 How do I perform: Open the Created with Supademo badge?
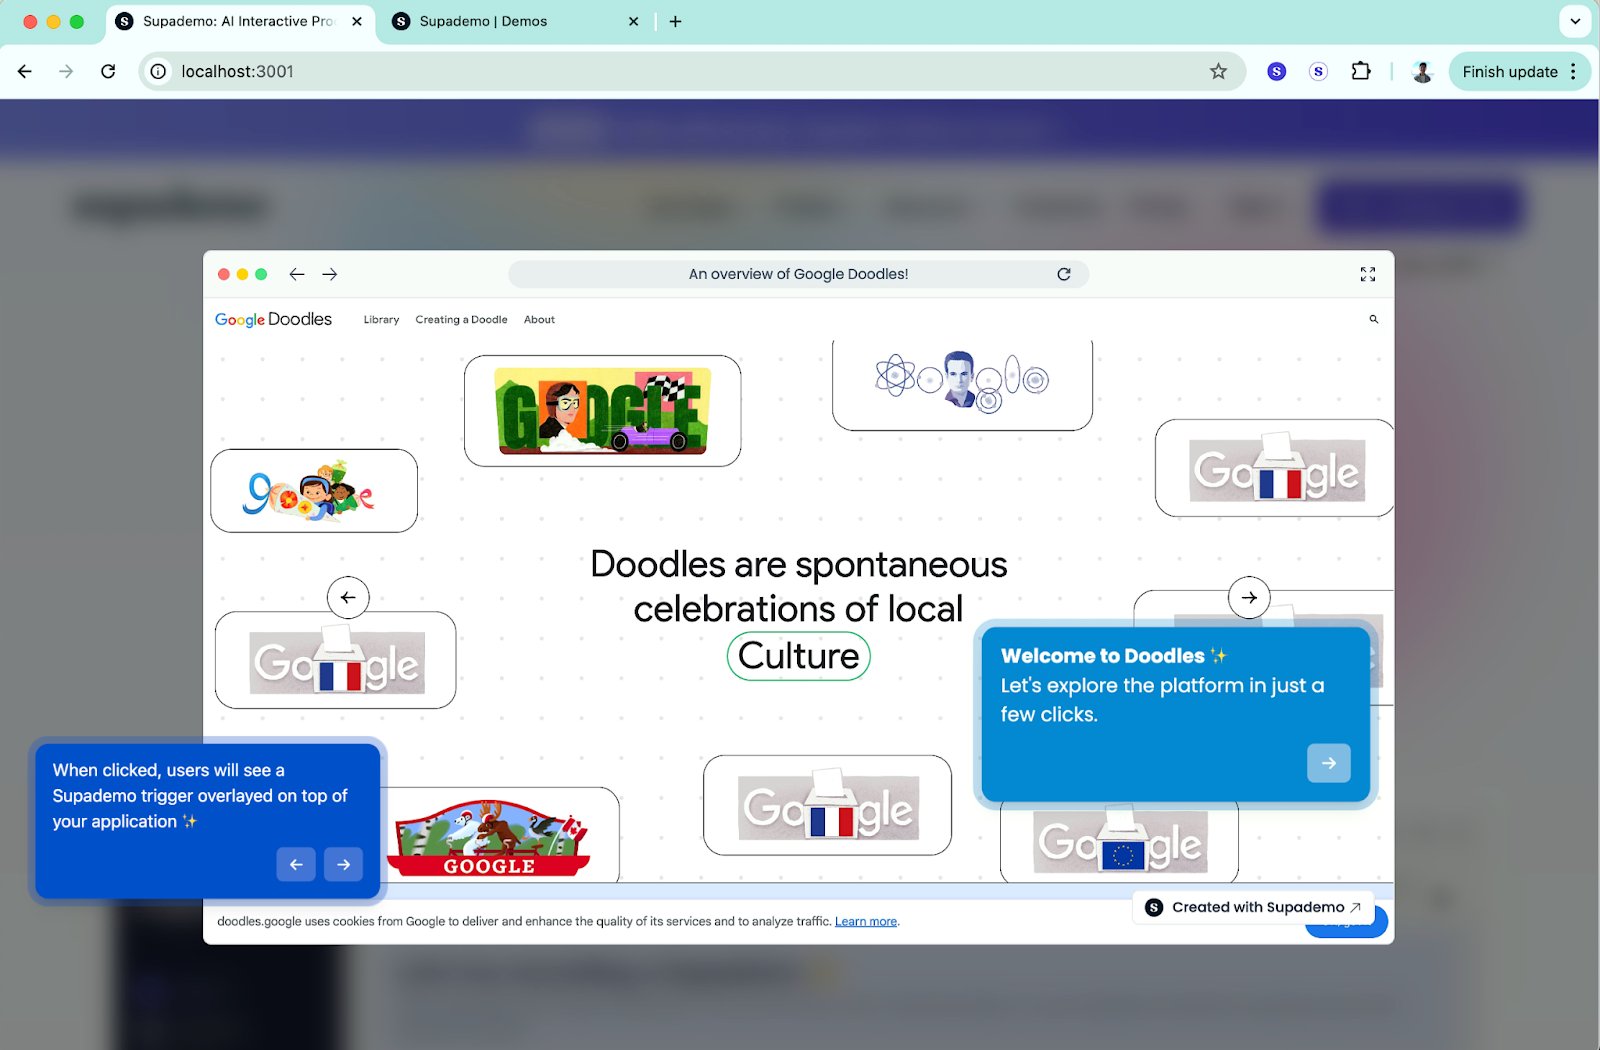(x=1253, y=907)
